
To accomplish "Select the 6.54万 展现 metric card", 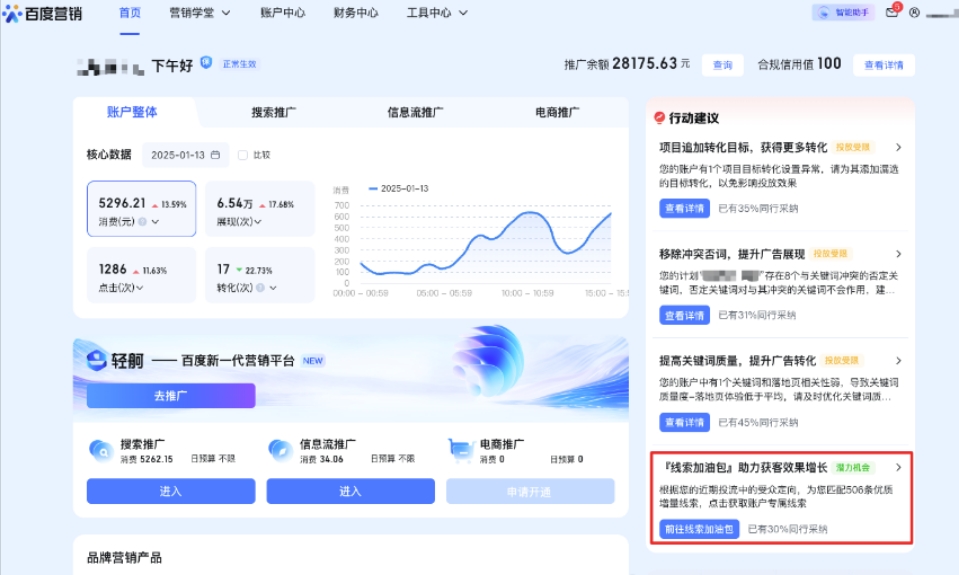I will click(x=259, y=209).
